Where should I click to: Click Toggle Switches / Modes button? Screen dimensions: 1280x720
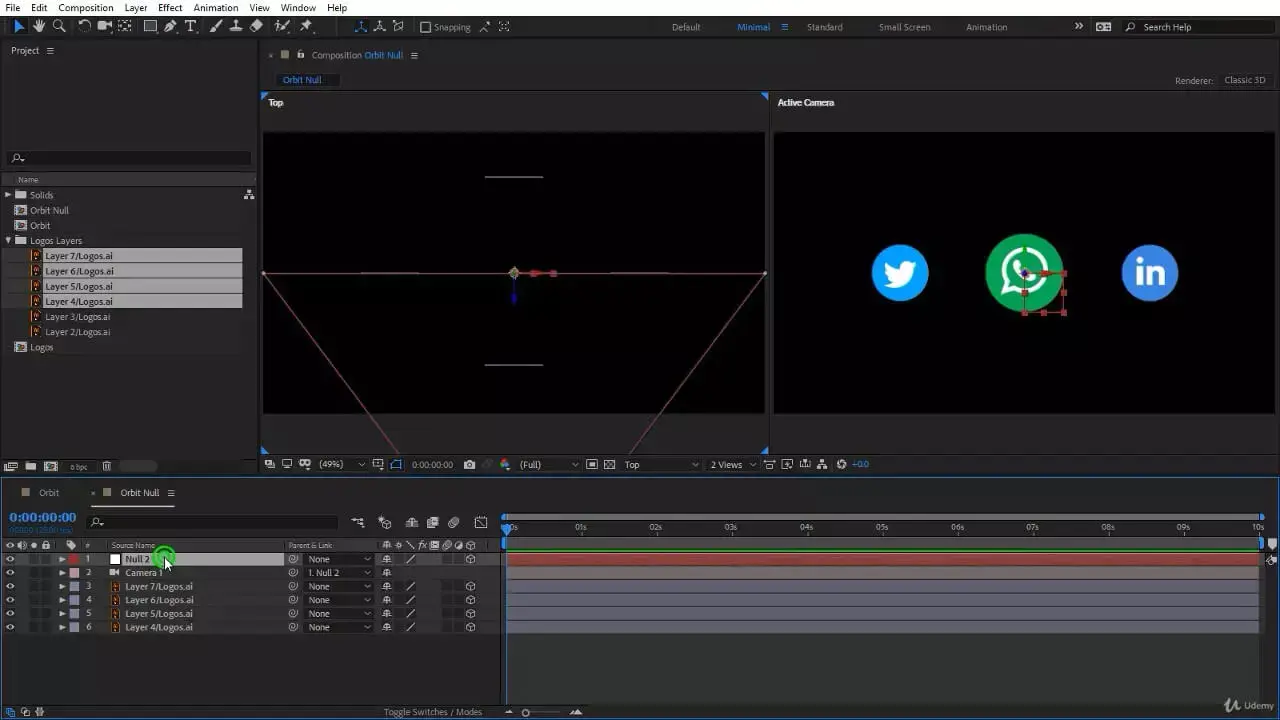(x=432, y=712)
